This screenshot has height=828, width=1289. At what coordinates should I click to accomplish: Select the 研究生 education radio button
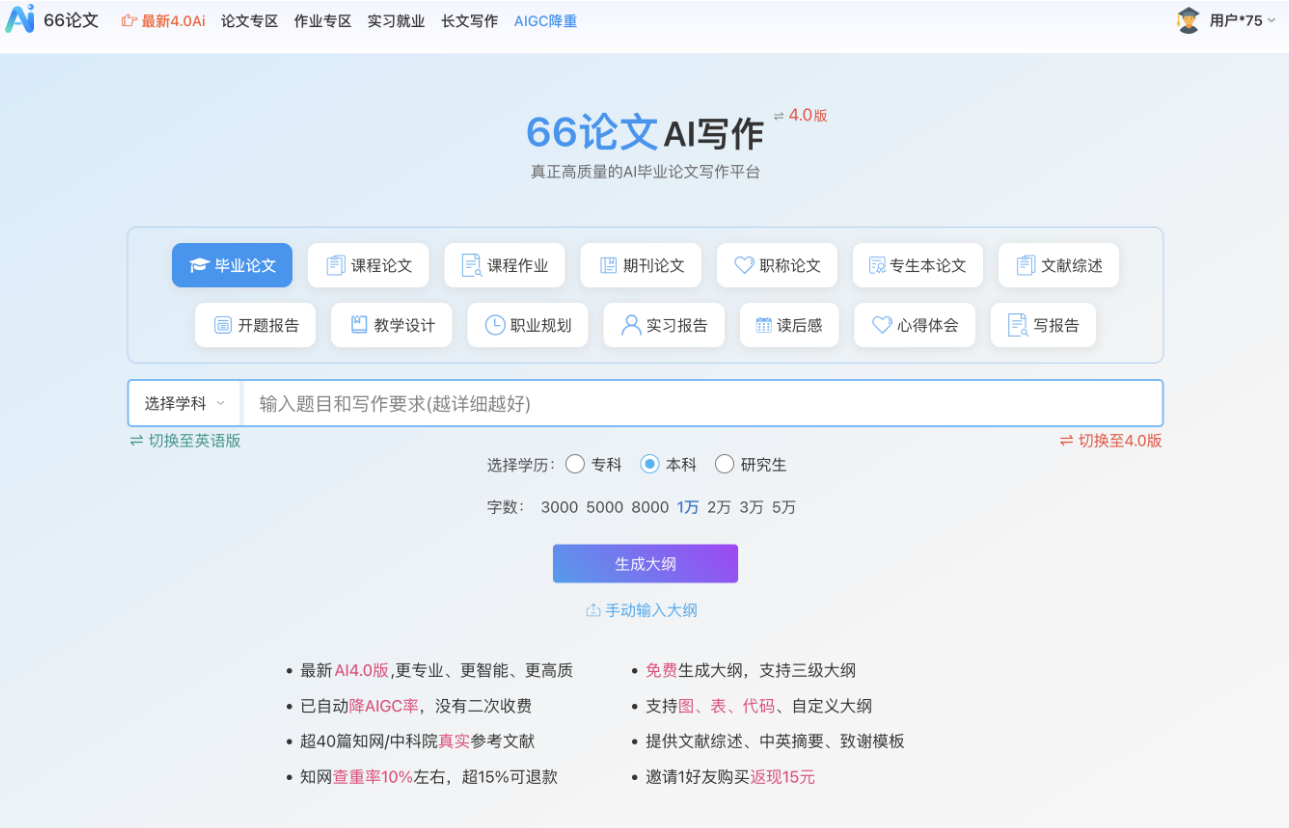coord(725,464)
